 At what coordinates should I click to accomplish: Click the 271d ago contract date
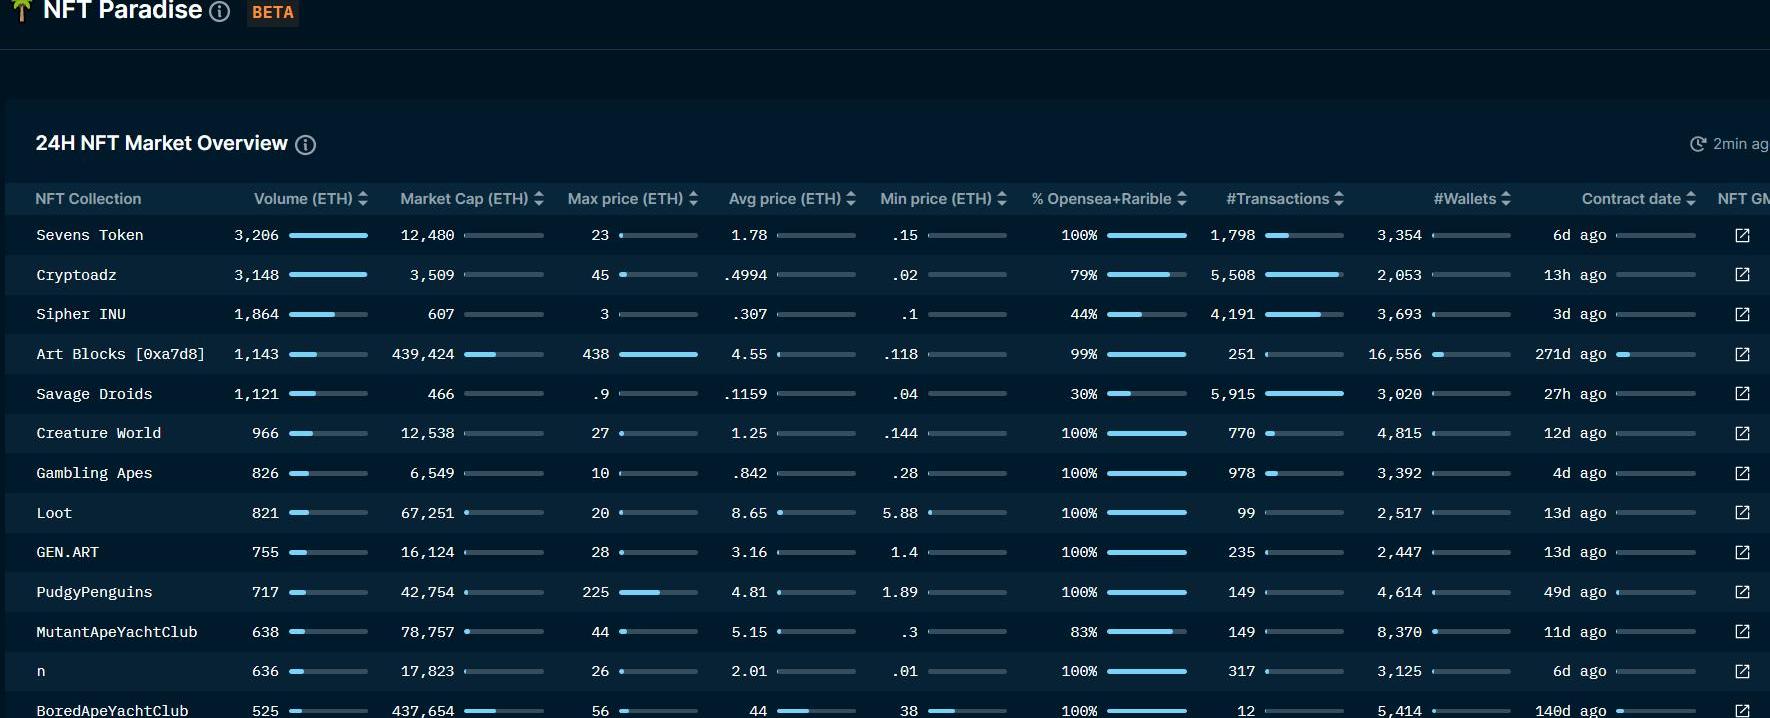[1571, 354]
